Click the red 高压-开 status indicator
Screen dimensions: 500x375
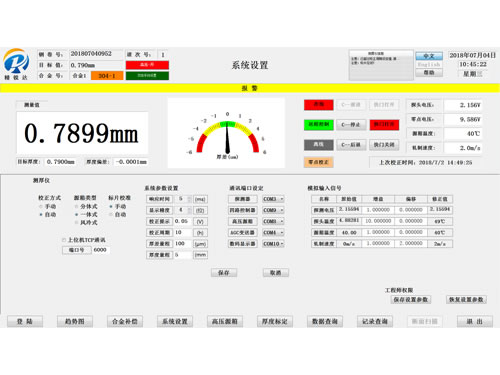tap(147, 65)
